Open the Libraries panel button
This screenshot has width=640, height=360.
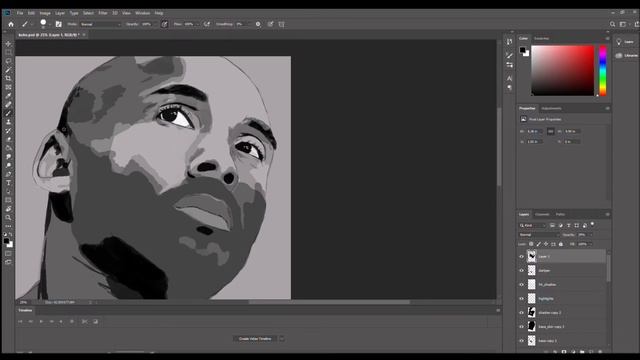coord(626,55)
